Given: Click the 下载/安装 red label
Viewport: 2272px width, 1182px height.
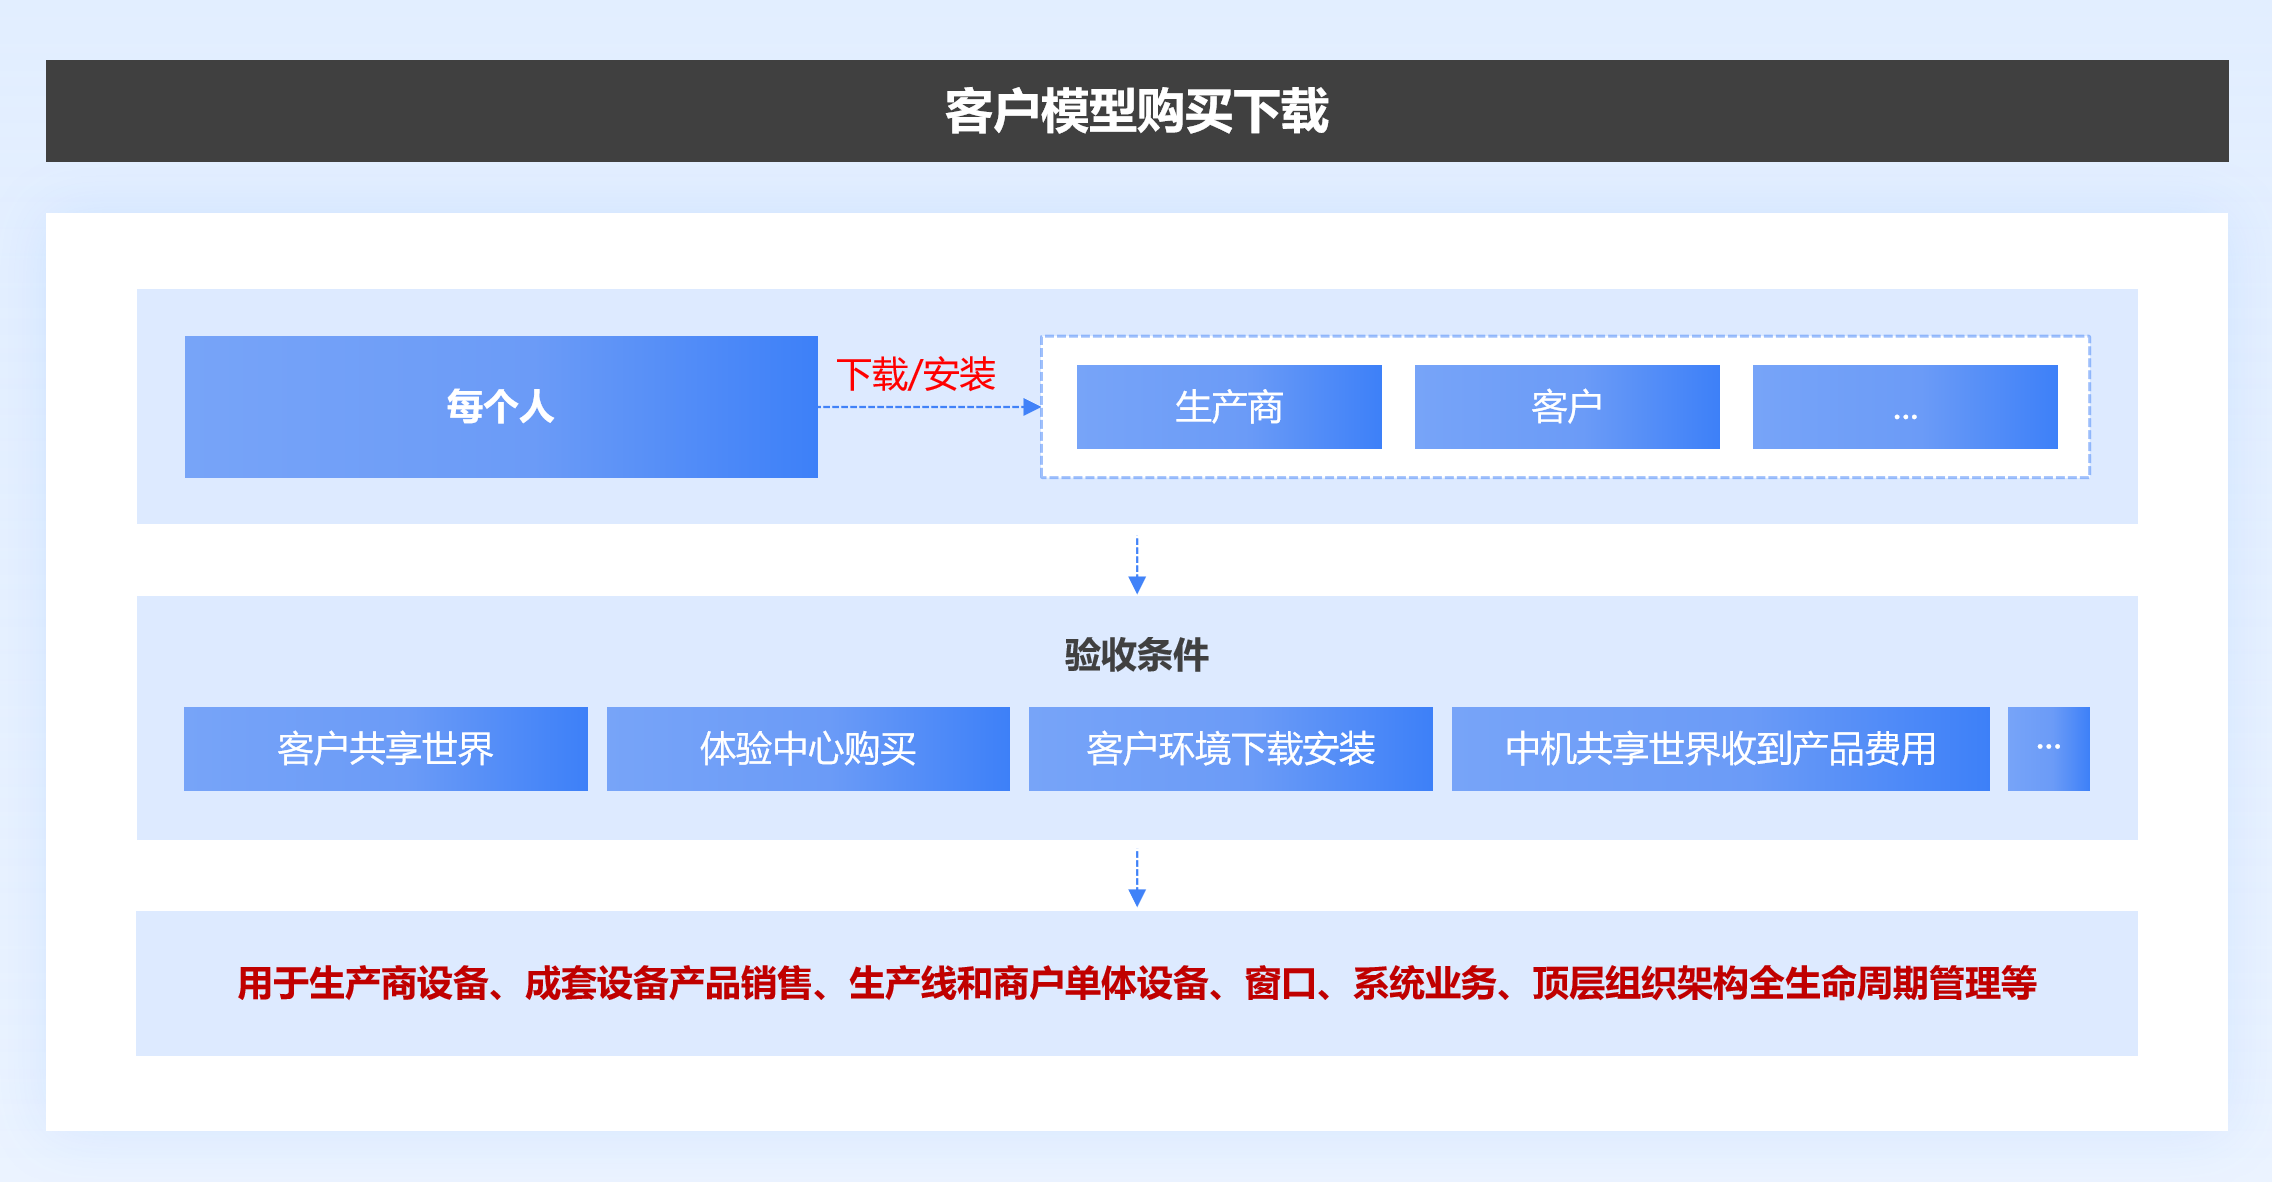Looking at the screenshot, I should click(x=915, y=375).
